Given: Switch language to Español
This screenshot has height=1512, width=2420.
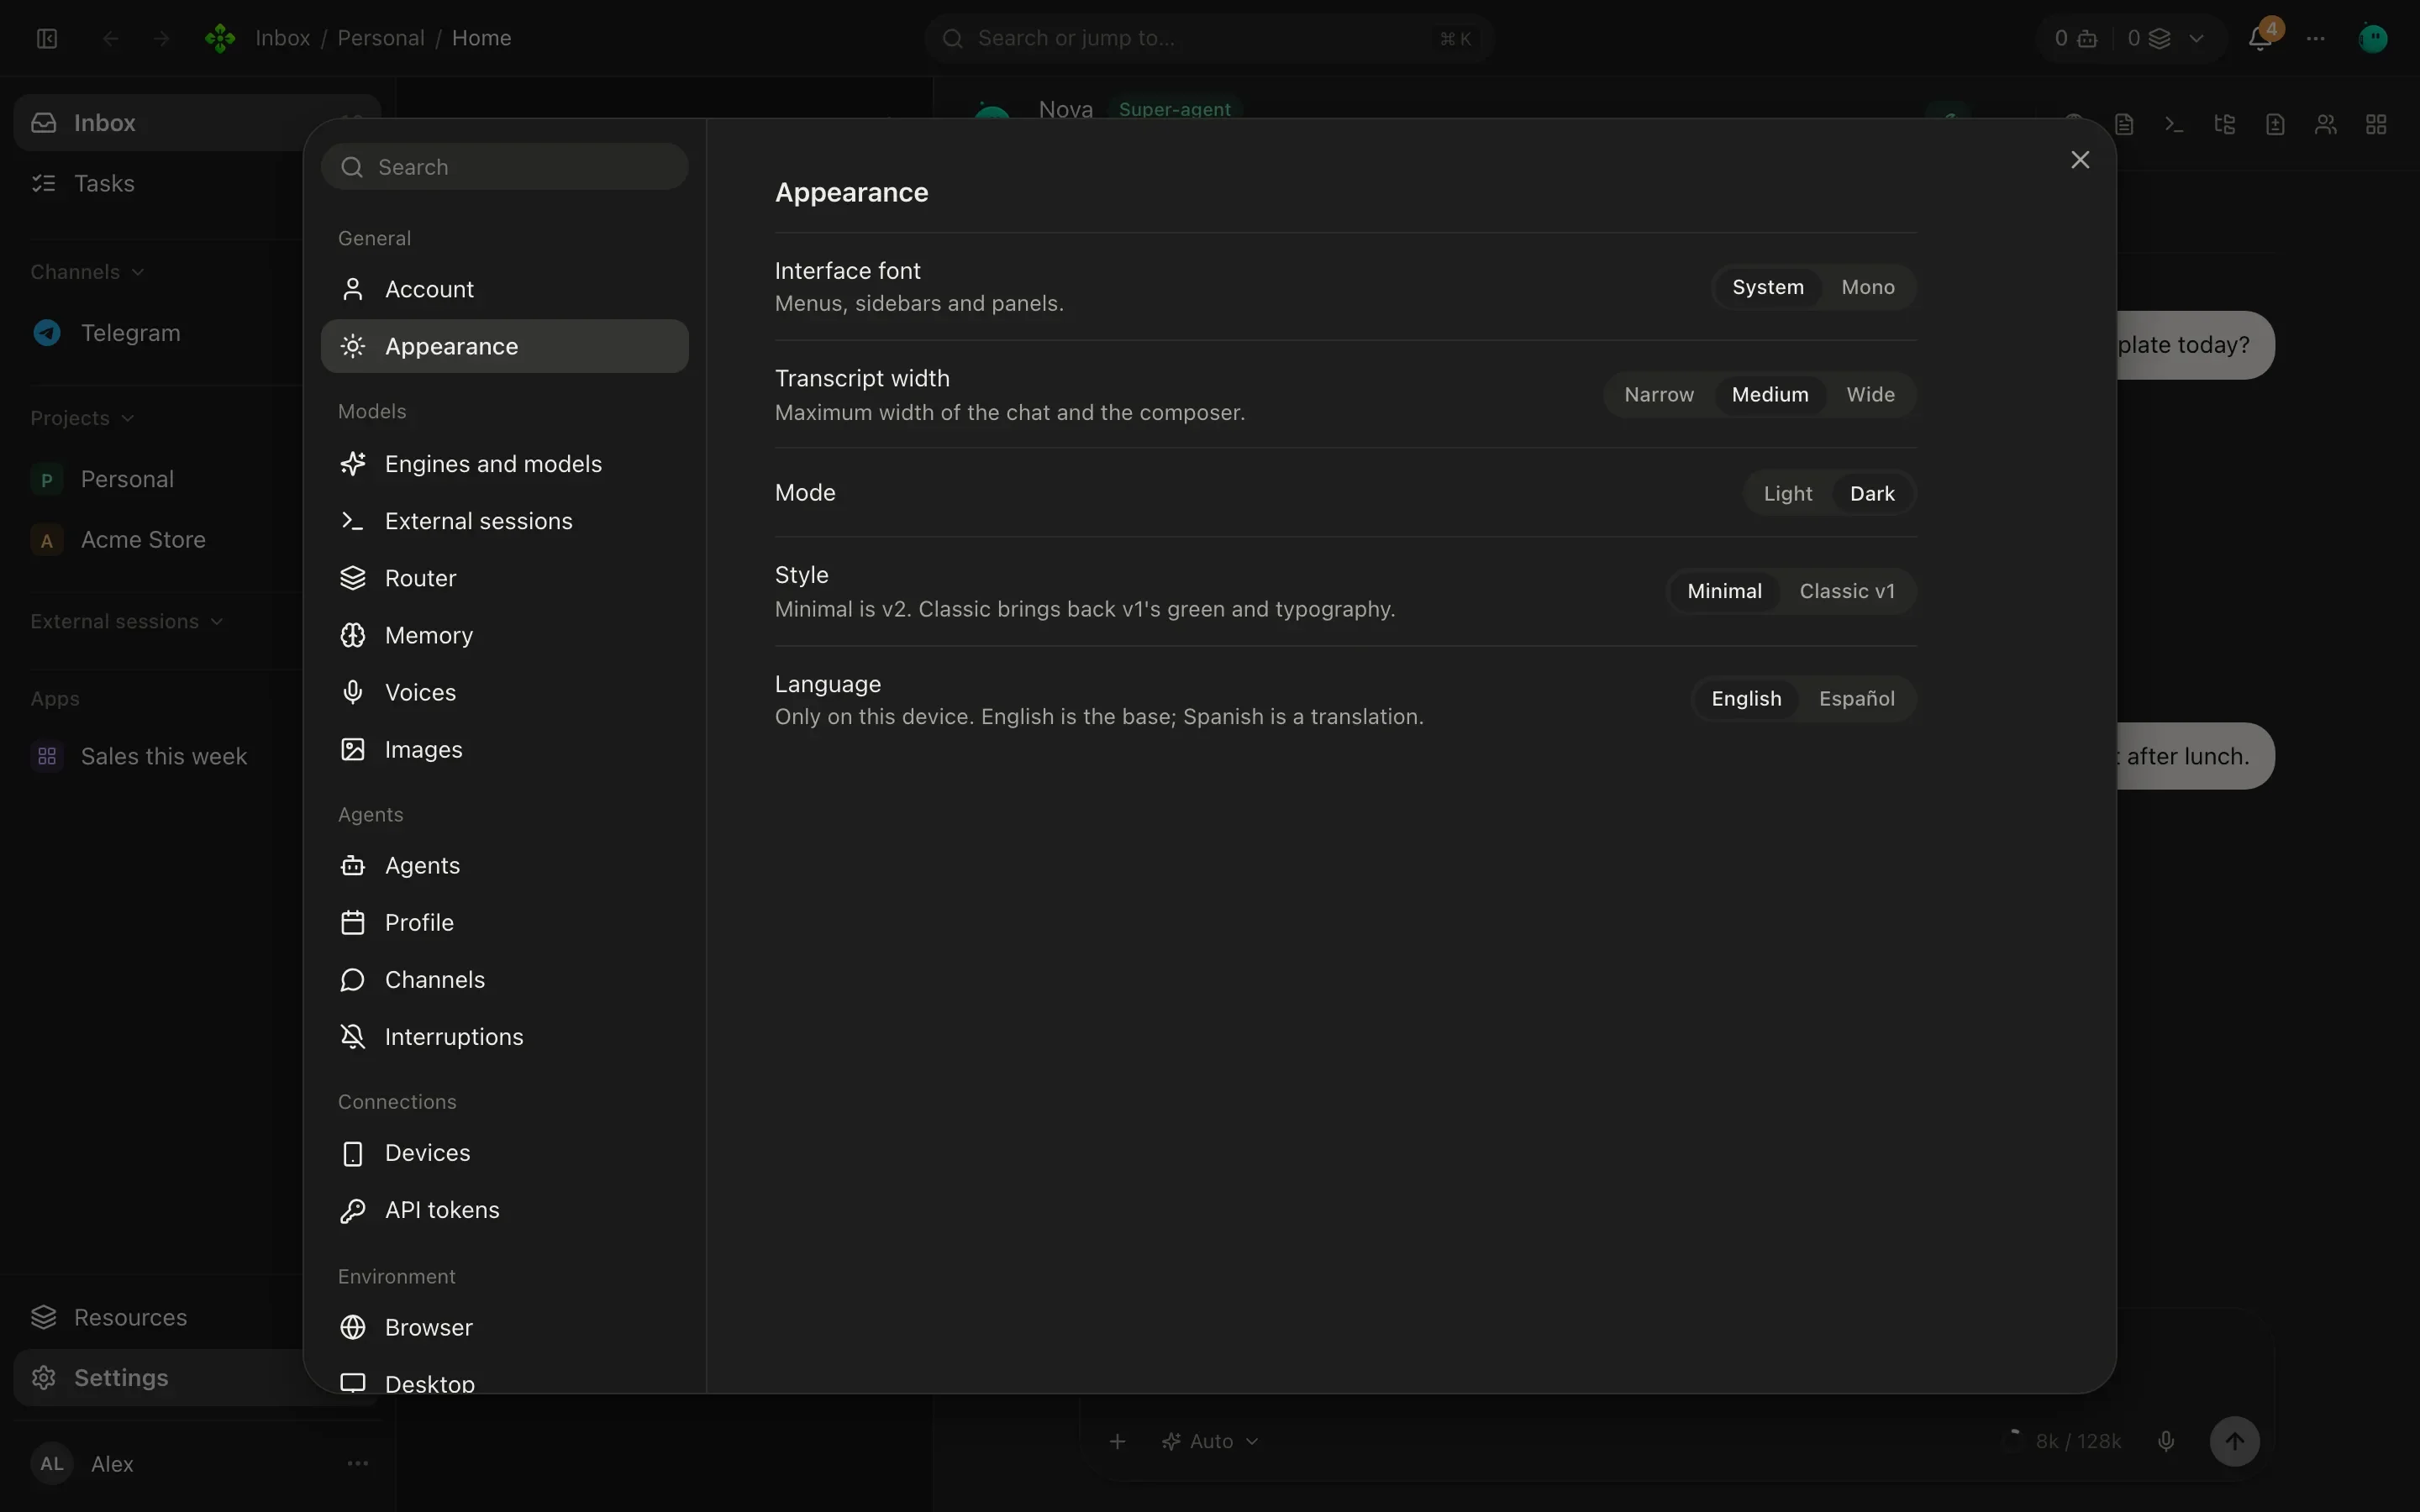Looking at the screenshot, I should (x=1856, y=699).
